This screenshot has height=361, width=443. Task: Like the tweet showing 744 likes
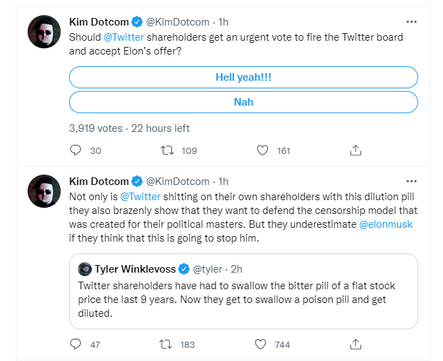click(x=260, y=344)
